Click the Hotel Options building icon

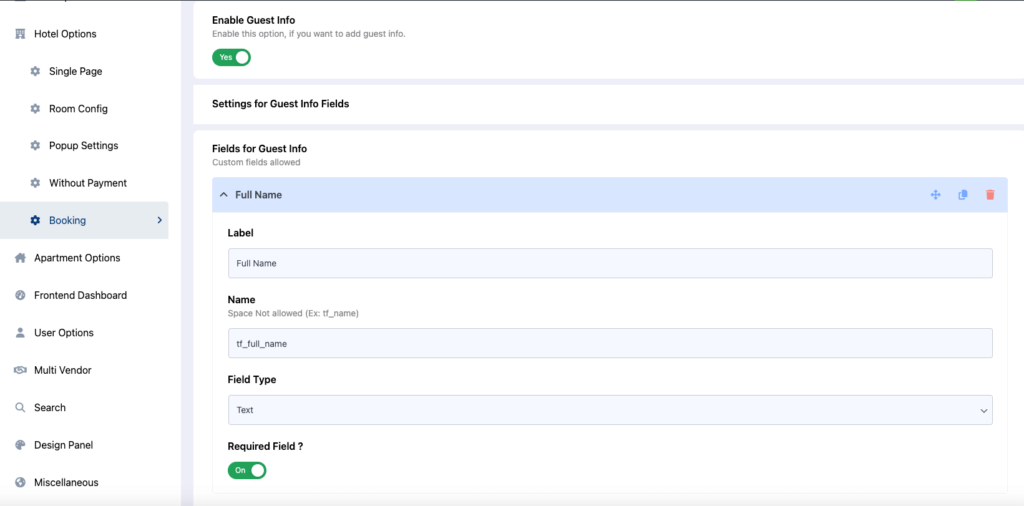[x=20, y=34]
